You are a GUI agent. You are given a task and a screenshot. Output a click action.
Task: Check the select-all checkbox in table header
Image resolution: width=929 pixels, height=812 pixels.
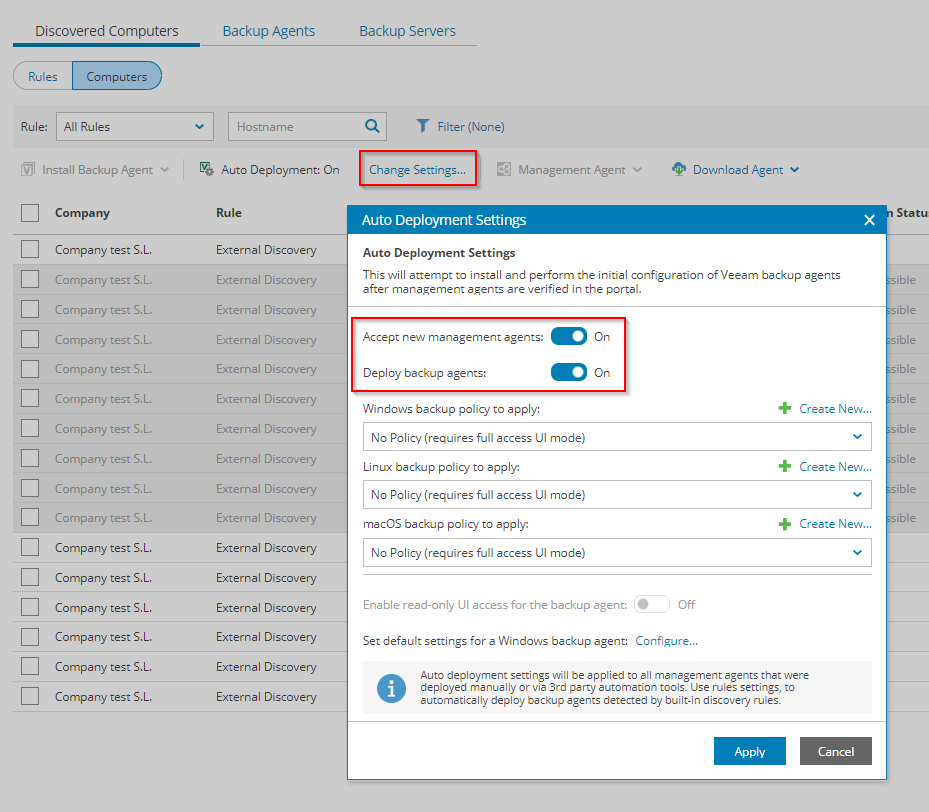click(x=30, y=212)
